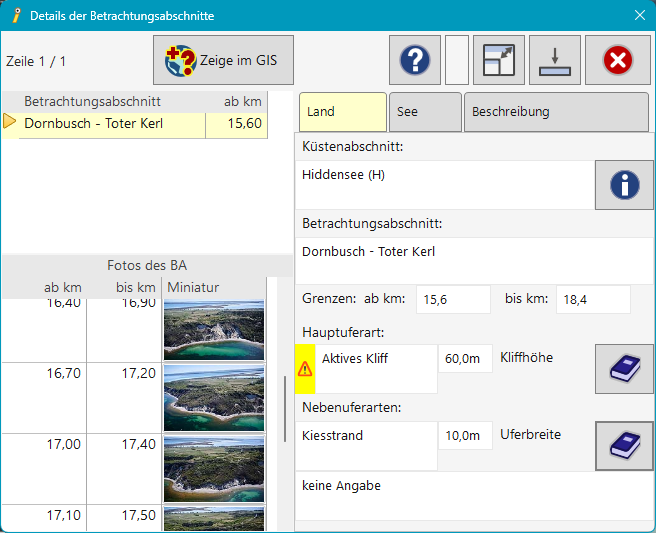Click the yellow warning triangle at Hauptuferart

click(x=305, y=369)
